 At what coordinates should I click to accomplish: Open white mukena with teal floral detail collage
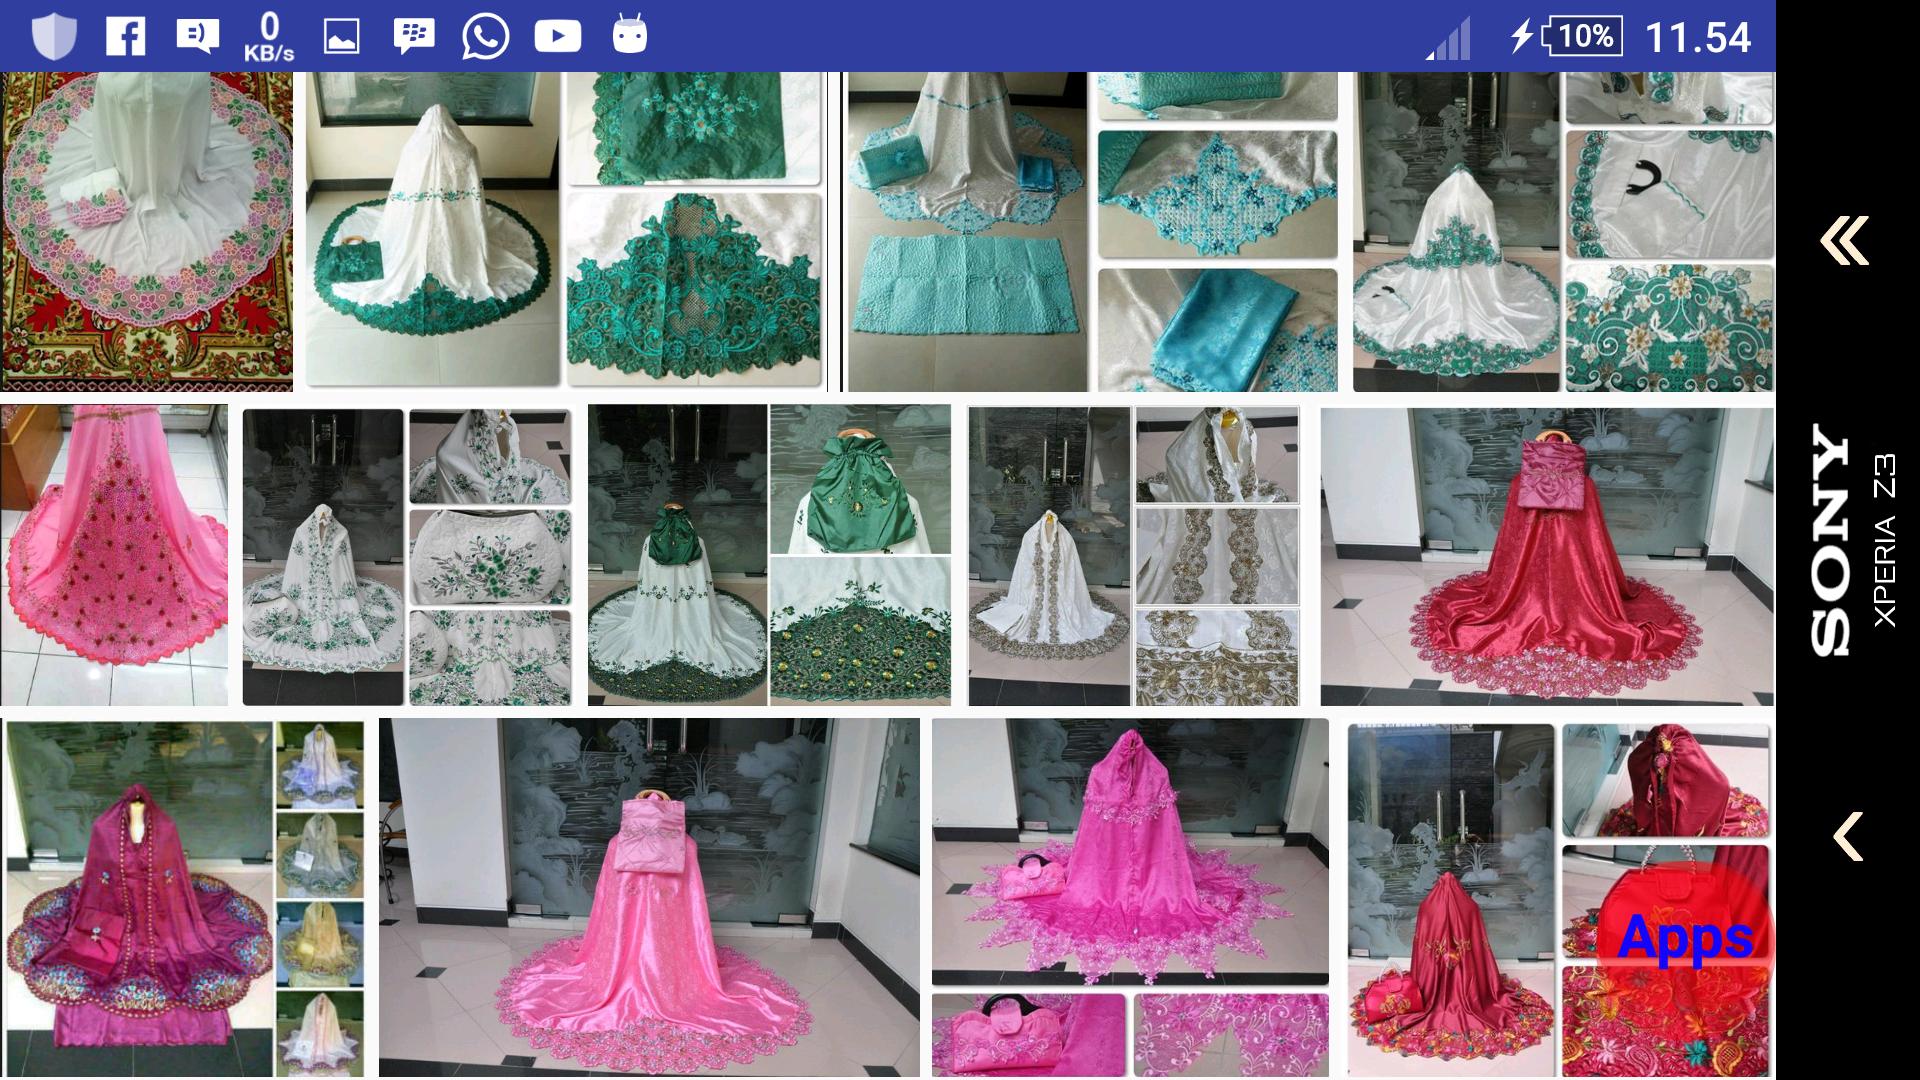click(1564, 231)
